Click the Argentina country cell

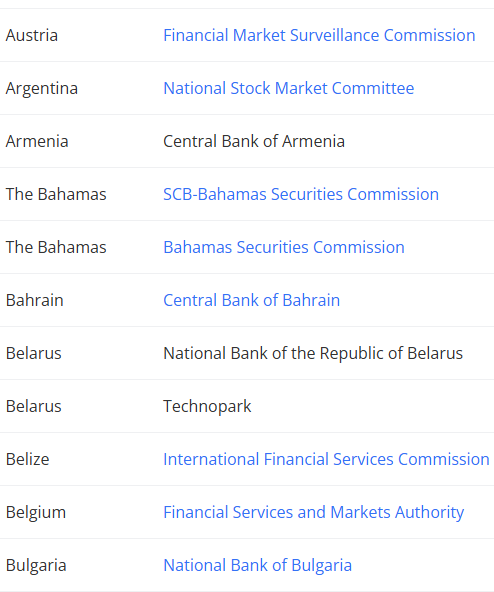pyautogui.click(x=42, y=88)
